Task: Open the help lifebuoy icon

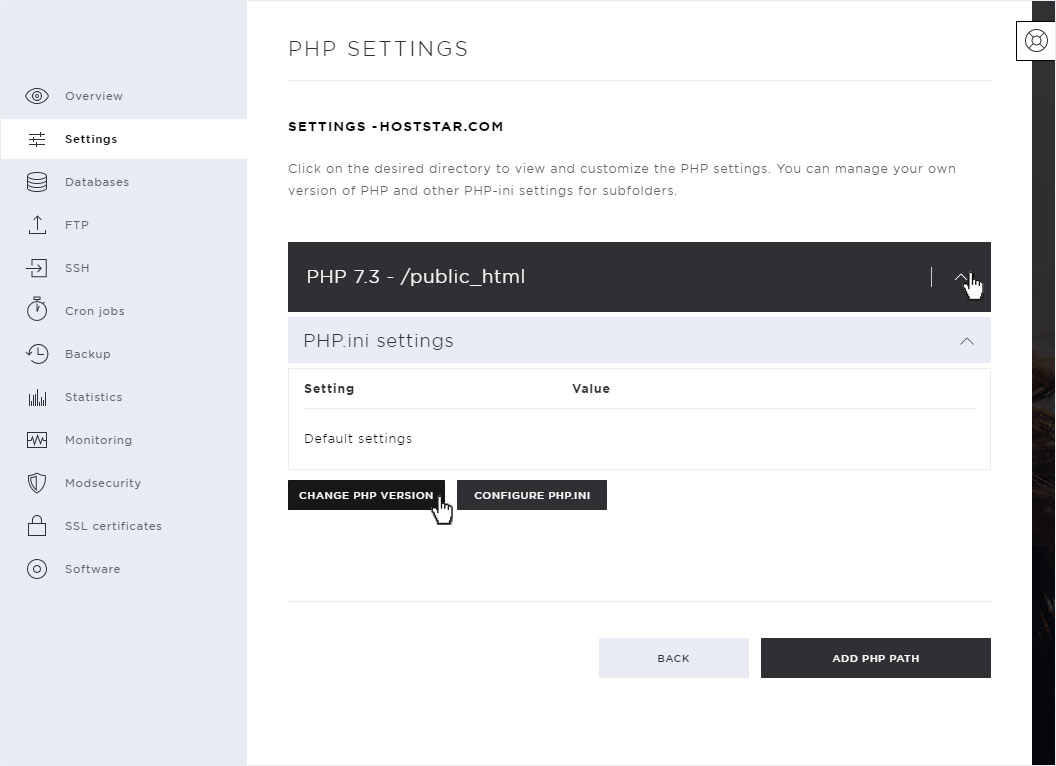Action: click(1036, 41)
